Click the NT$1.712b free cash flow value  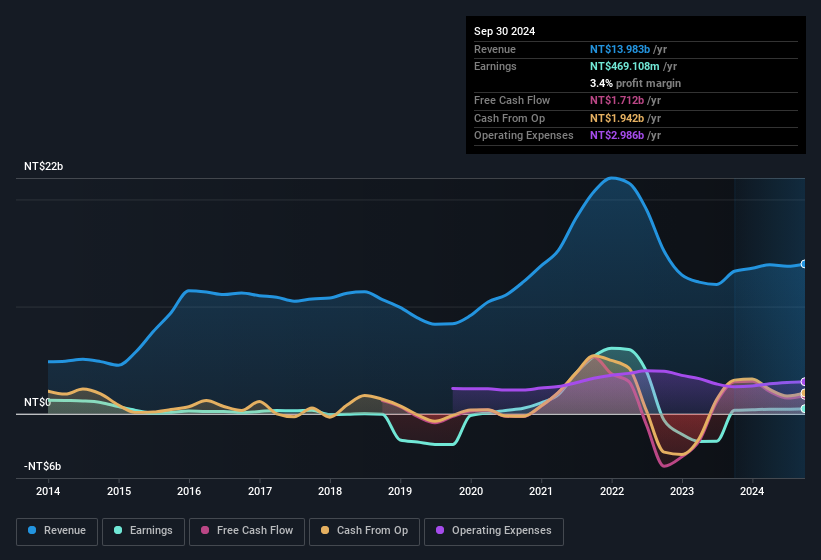point(617,100)
